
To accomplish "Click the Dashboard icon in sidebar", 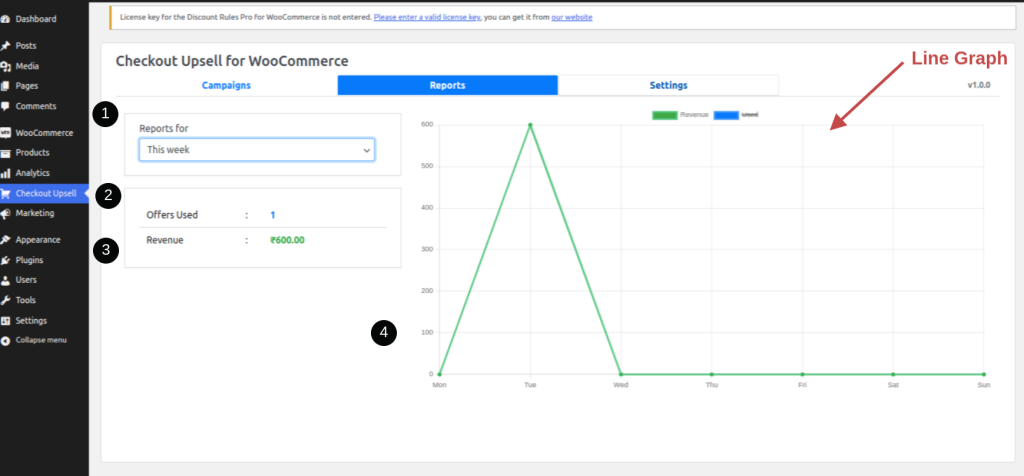I will pyautogui.click(x=6, y=19).
